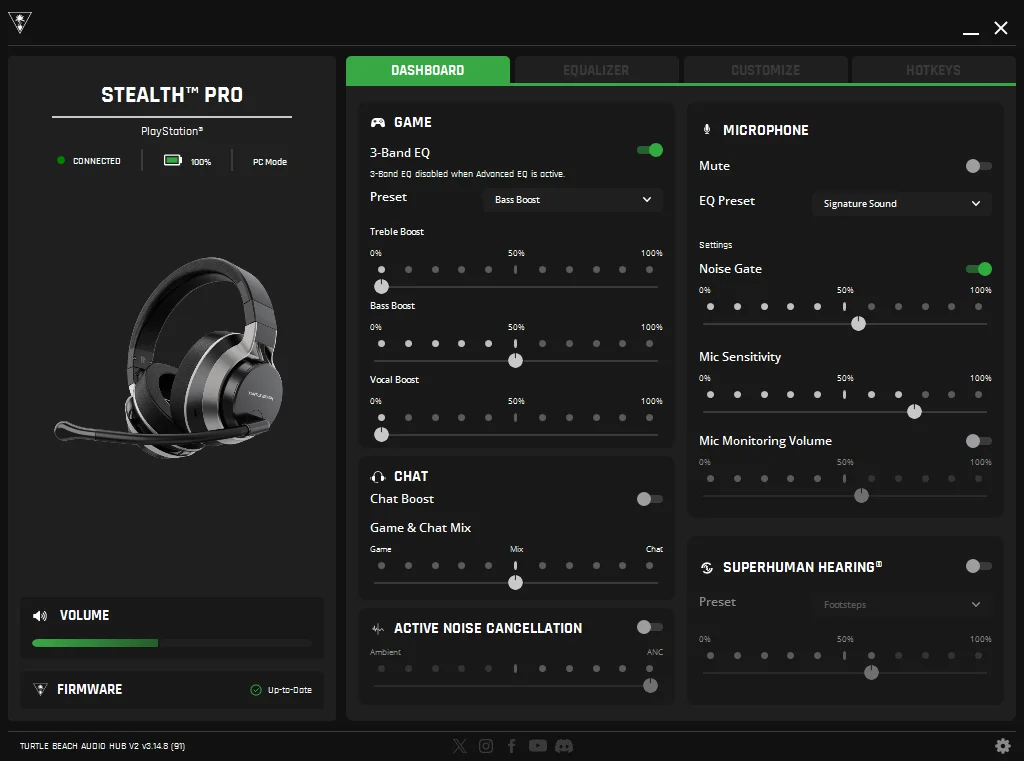
Task: Enable the microphone Mute toggle
Action: [978, 166]
